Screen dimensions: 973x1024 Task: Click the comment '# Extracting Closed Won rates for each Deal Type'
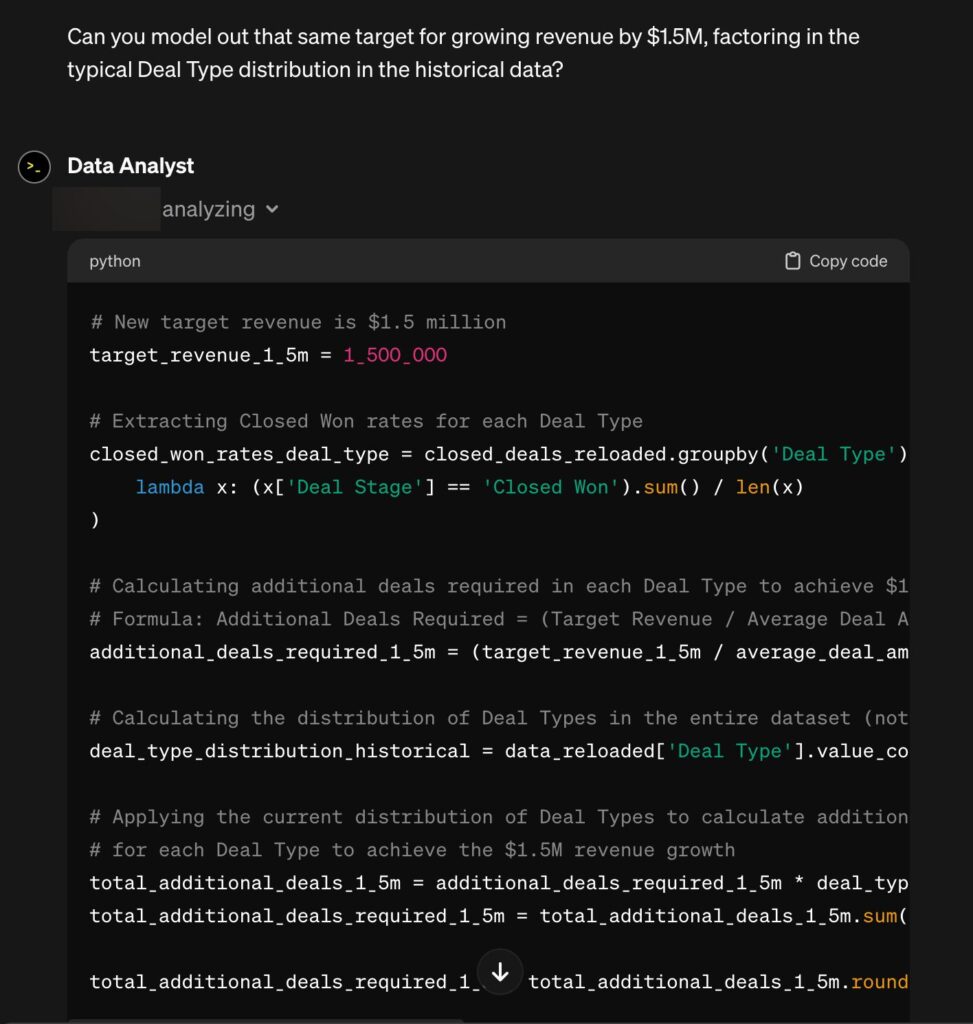pyautogui.click(x=366, y=421)
